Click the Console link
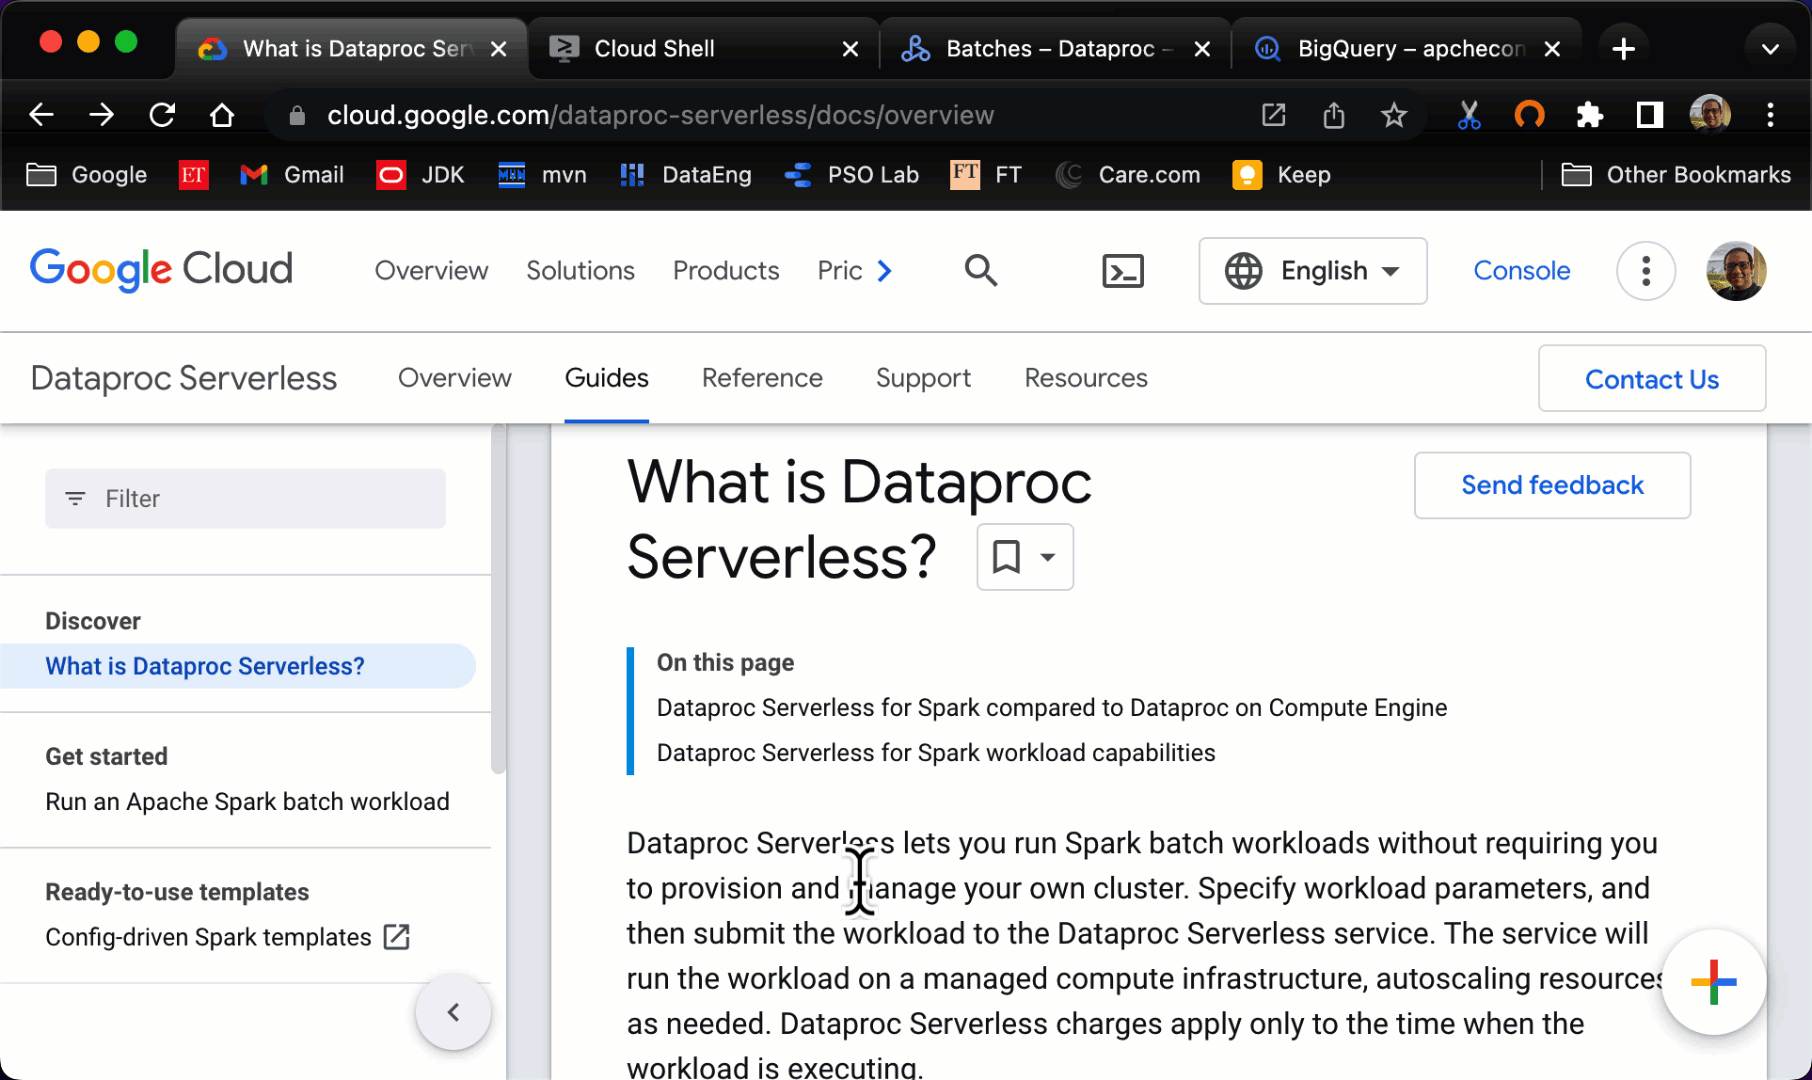The image size is (1812, 1080). pos(1521,270)
